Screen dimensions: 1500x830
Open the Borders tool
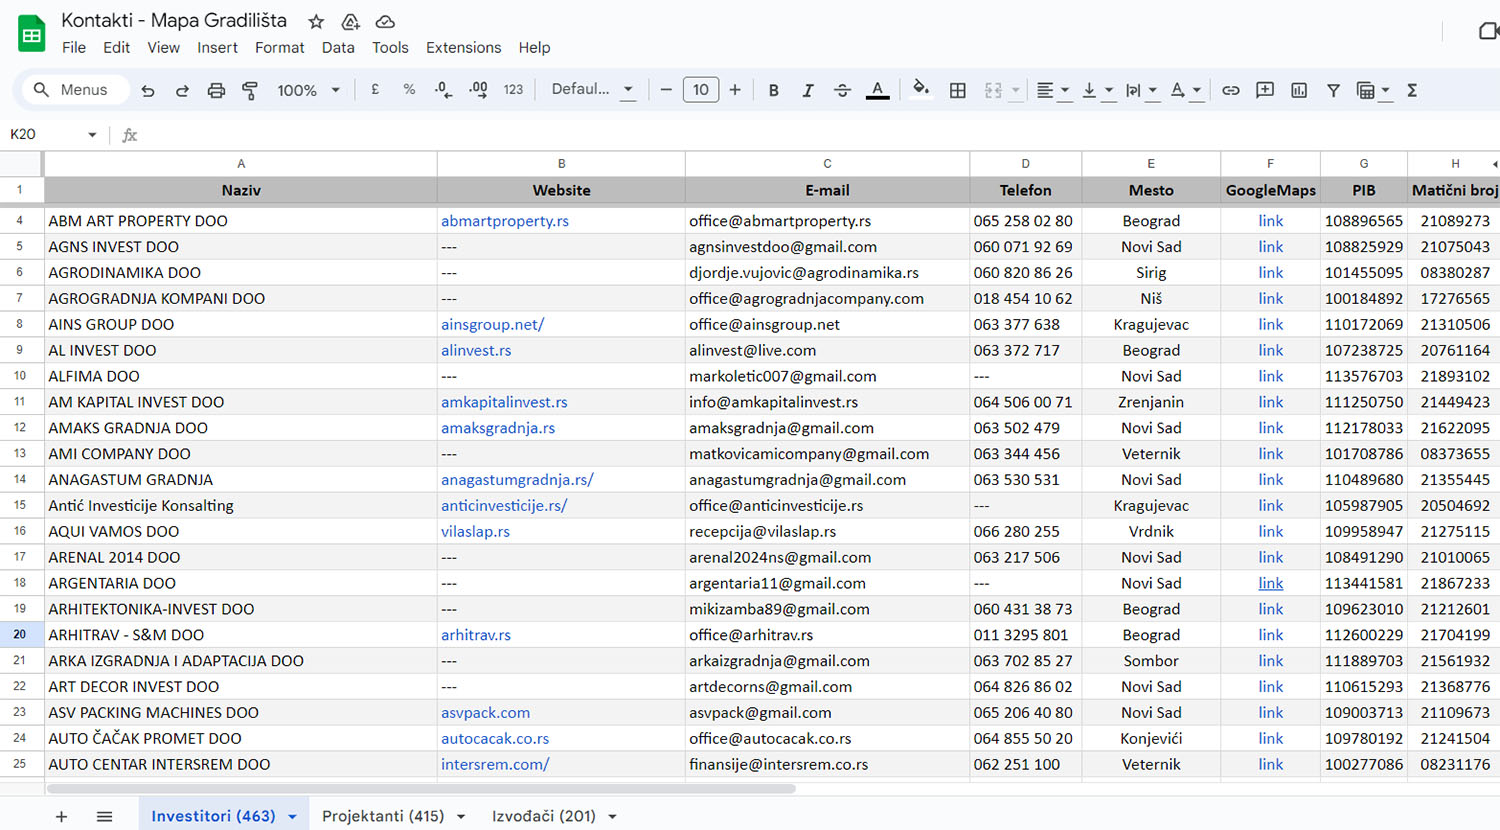coord(957,90)
